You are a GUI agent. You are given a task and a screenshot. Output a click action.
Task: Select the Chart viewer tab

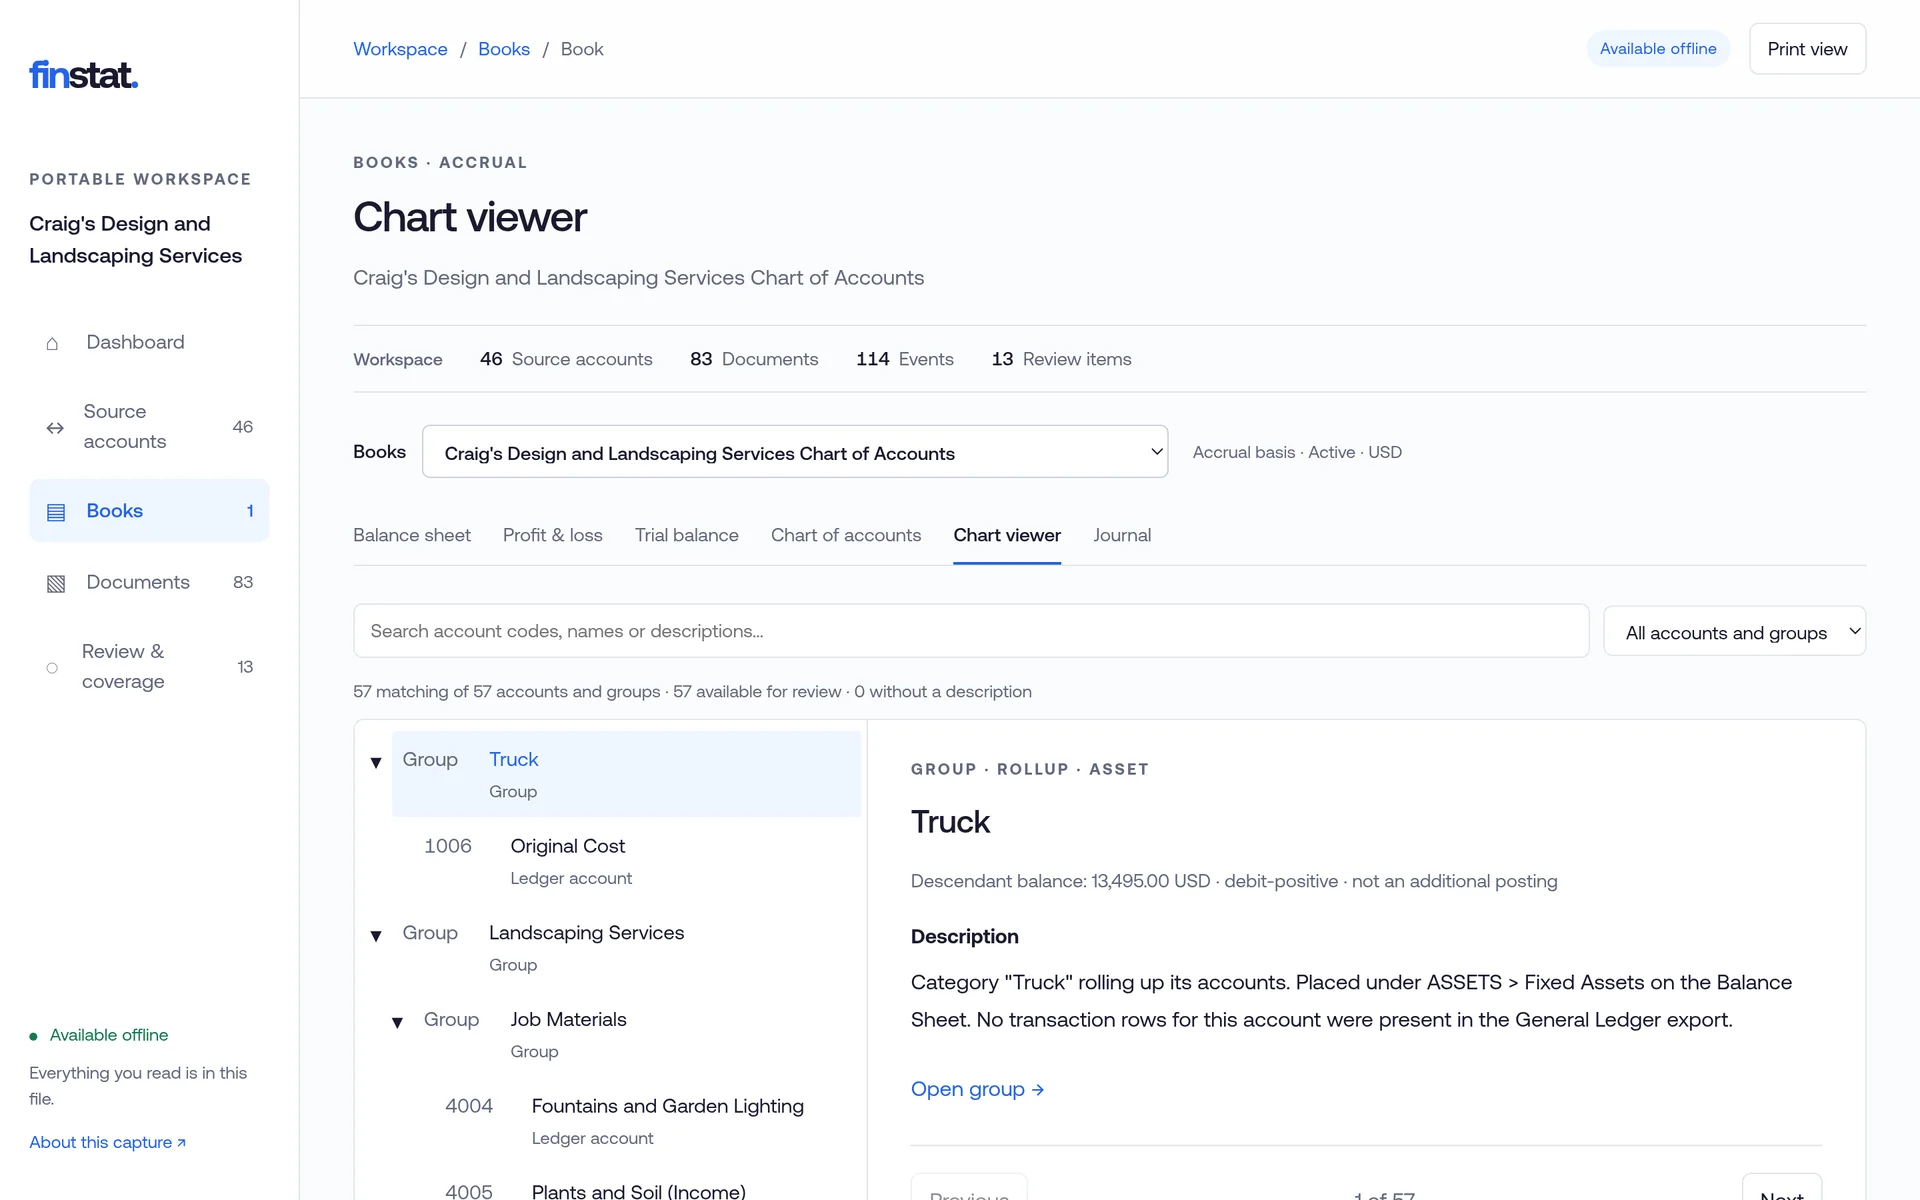[1007, 535]
